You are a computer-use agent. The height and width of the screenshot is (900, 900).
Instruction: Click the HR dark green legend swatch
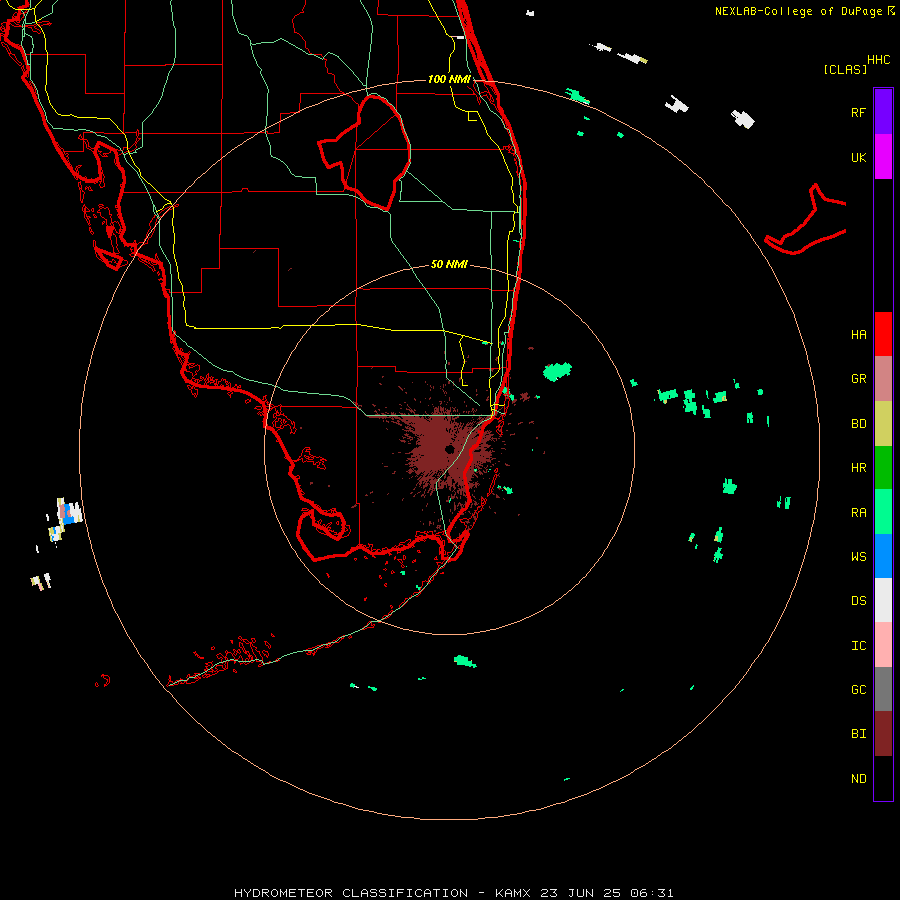(883, 468)
